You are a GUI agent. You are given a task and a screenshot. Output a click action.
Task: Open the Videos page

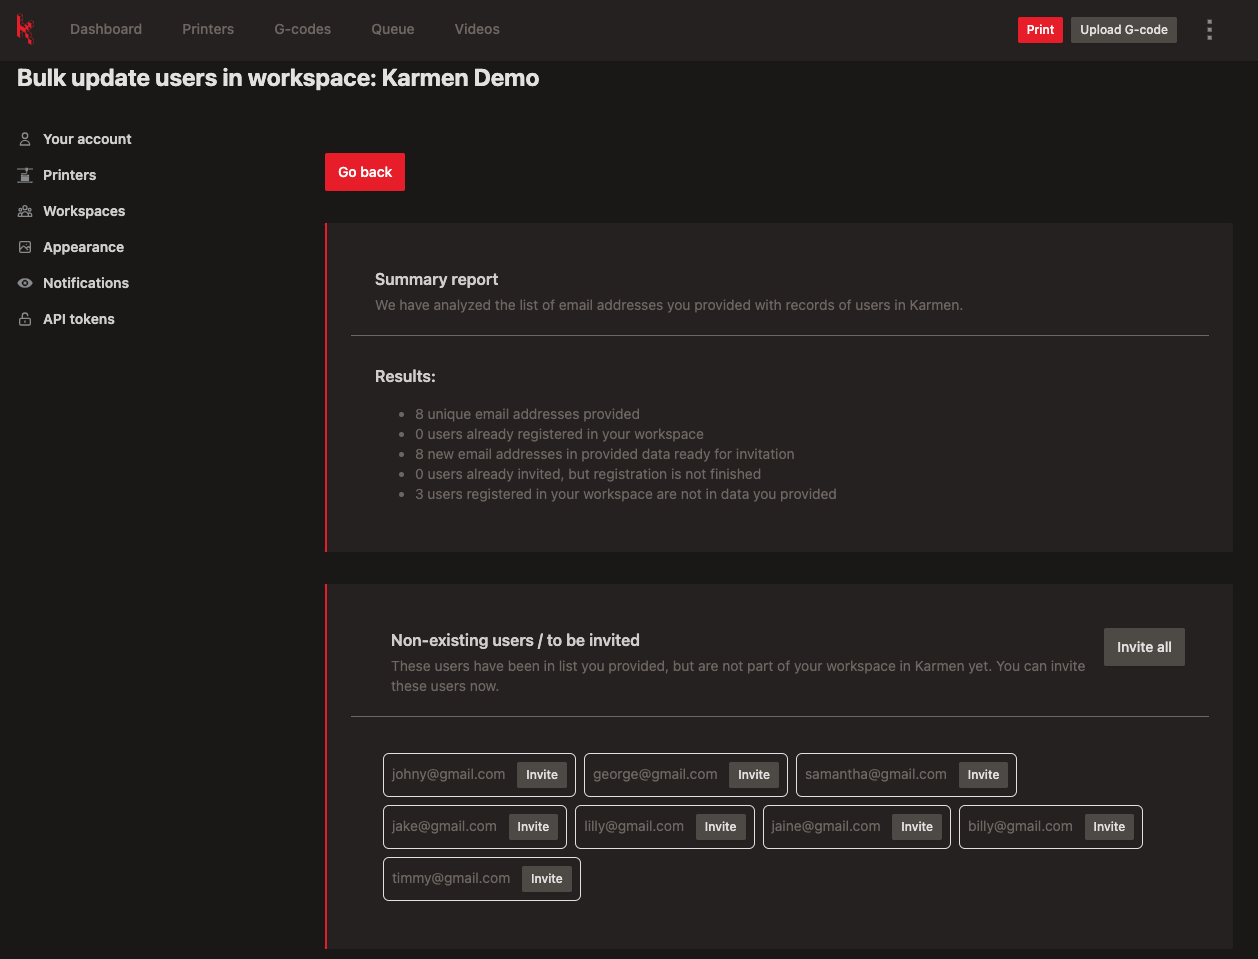[x=477, y=29]
